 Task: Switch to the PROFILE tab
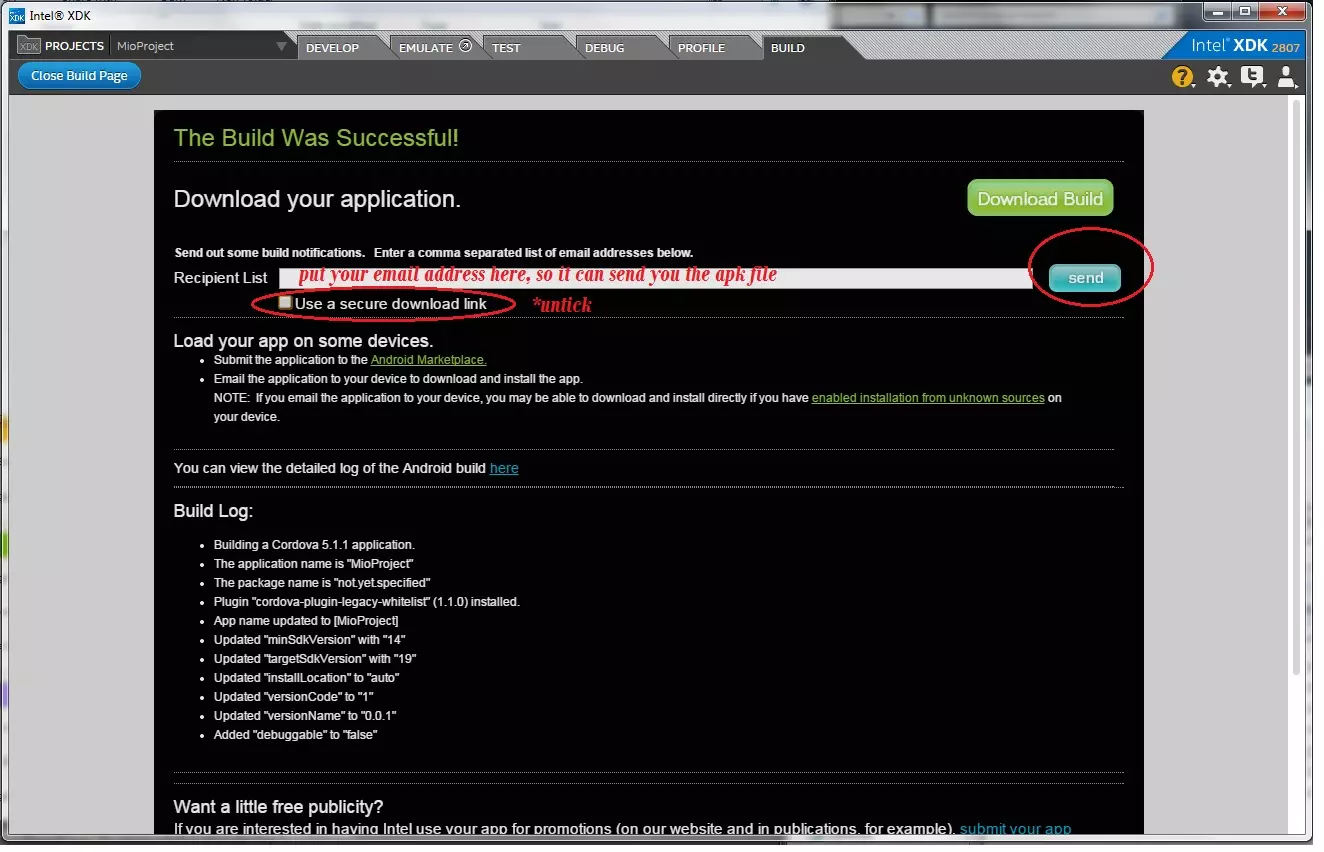pyautogui.click(x=701, y=47)
